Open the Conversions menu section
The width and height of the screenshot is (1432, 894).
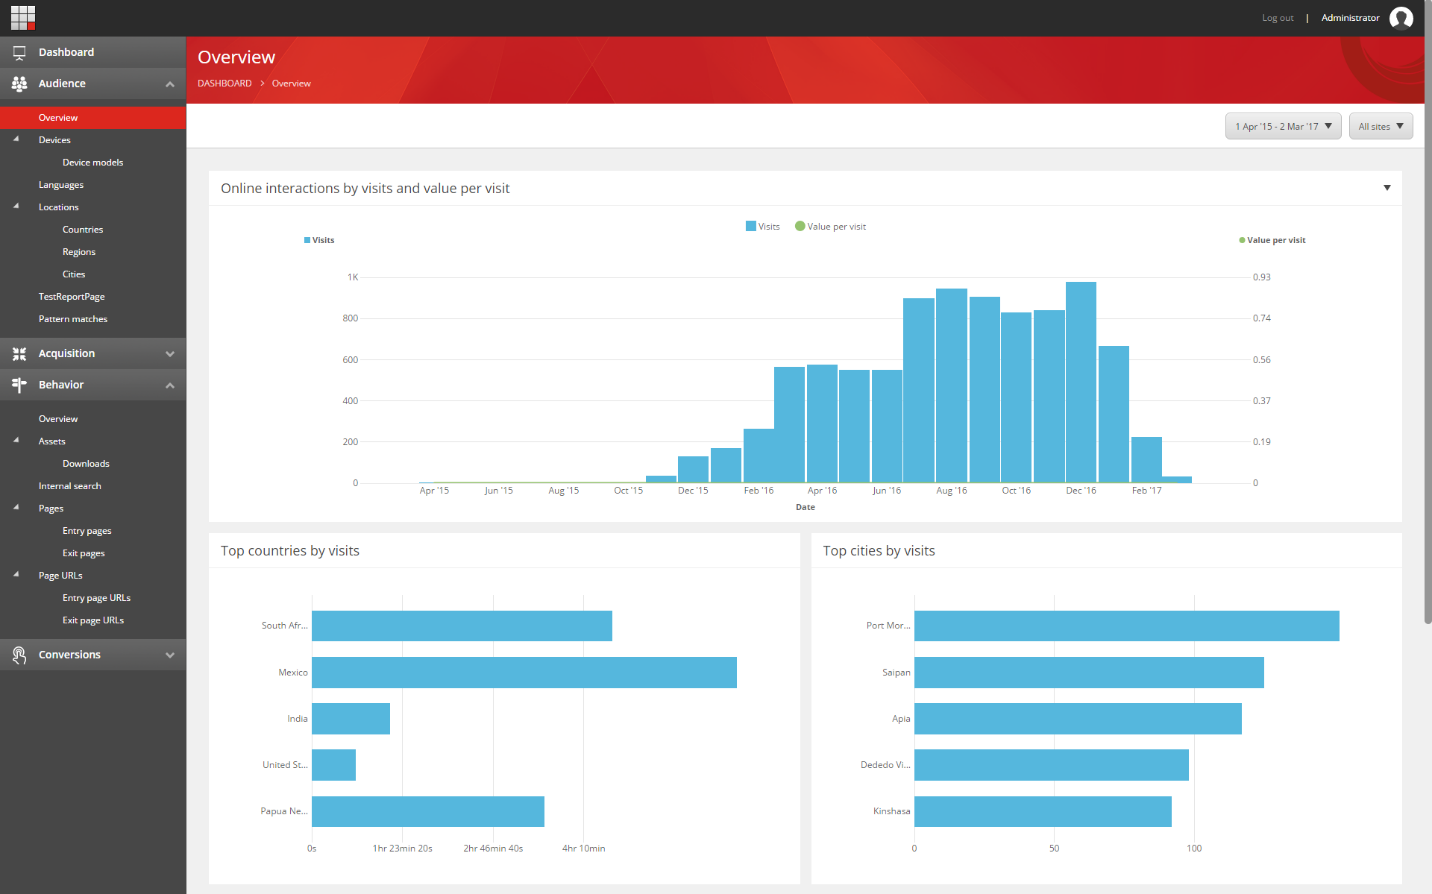coord(93,655)
